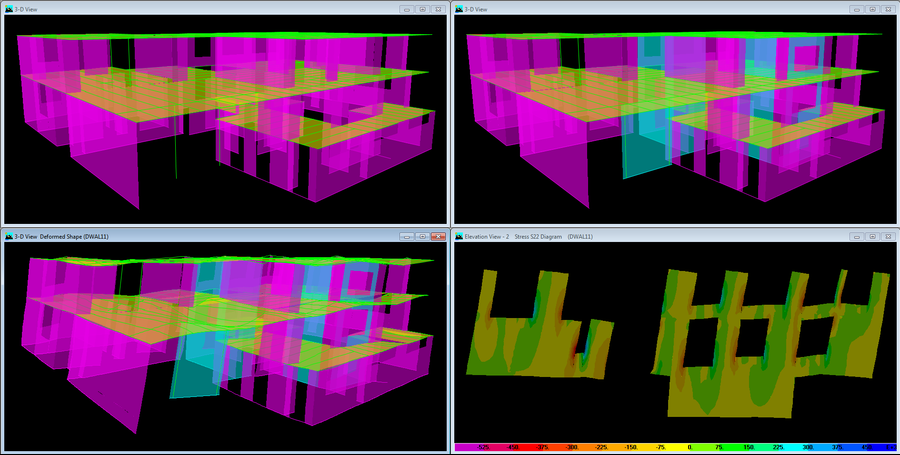Click the app icon of the top-right 3-D View window

pyautogui.click(x=460, y=9)
